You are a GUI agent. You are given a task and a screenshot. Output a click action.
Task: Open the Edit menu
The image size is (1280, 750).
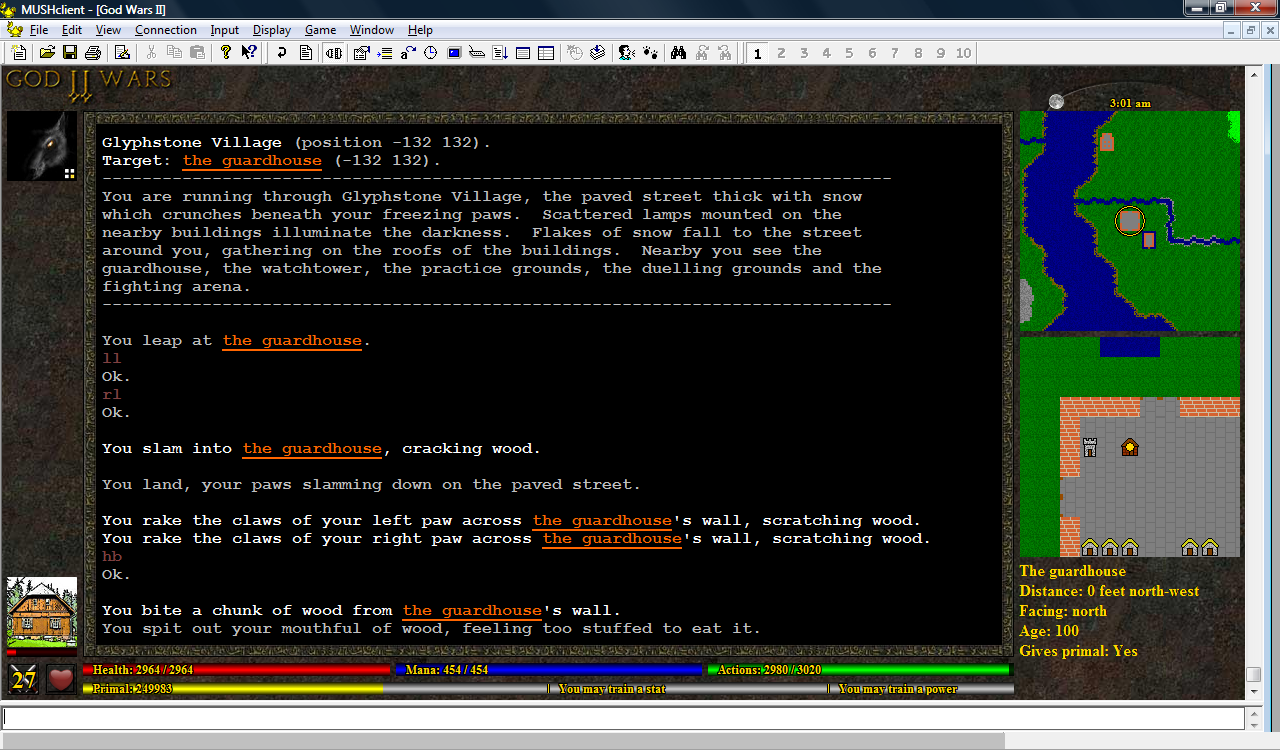[x=71, y=30]
